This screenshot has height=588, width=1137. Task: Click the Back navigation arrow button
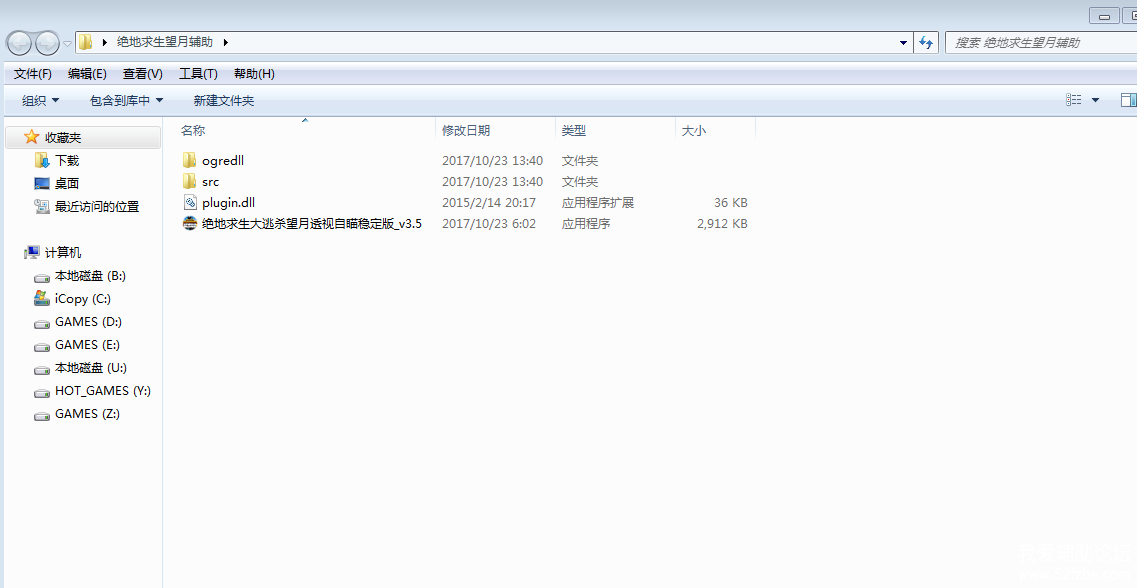tap(20, 43)
